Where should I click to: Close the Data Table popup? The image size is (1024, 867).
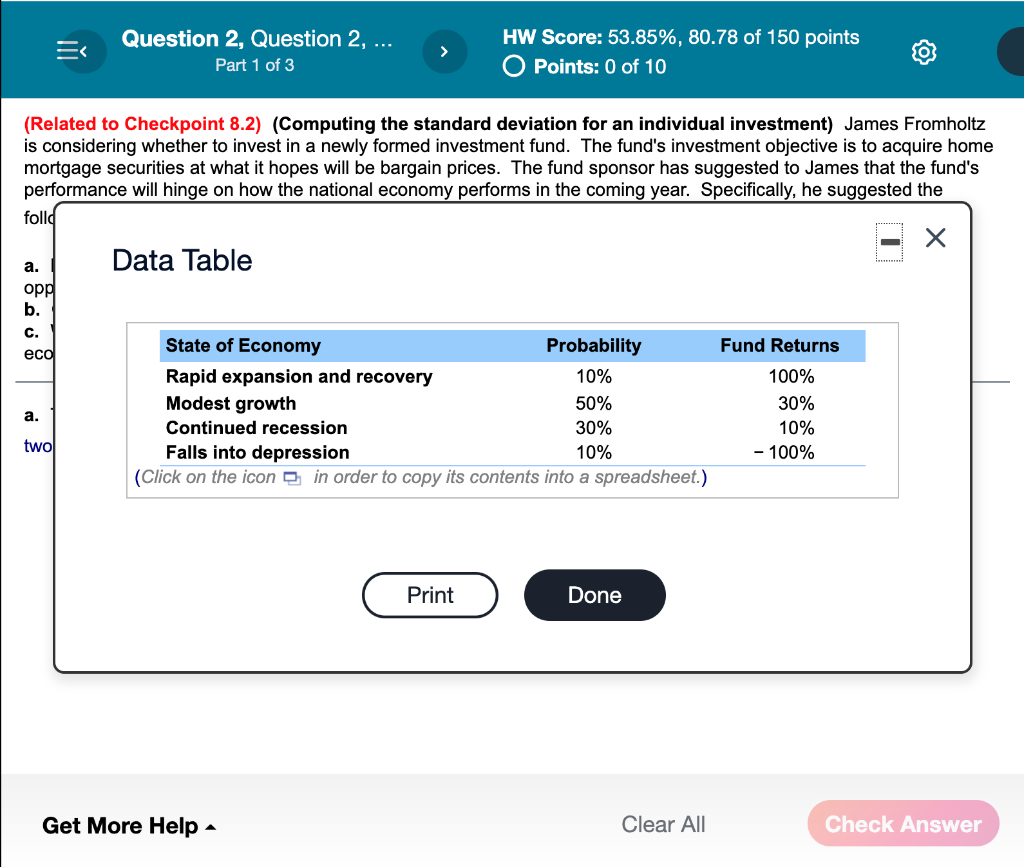tap(935, 238)
